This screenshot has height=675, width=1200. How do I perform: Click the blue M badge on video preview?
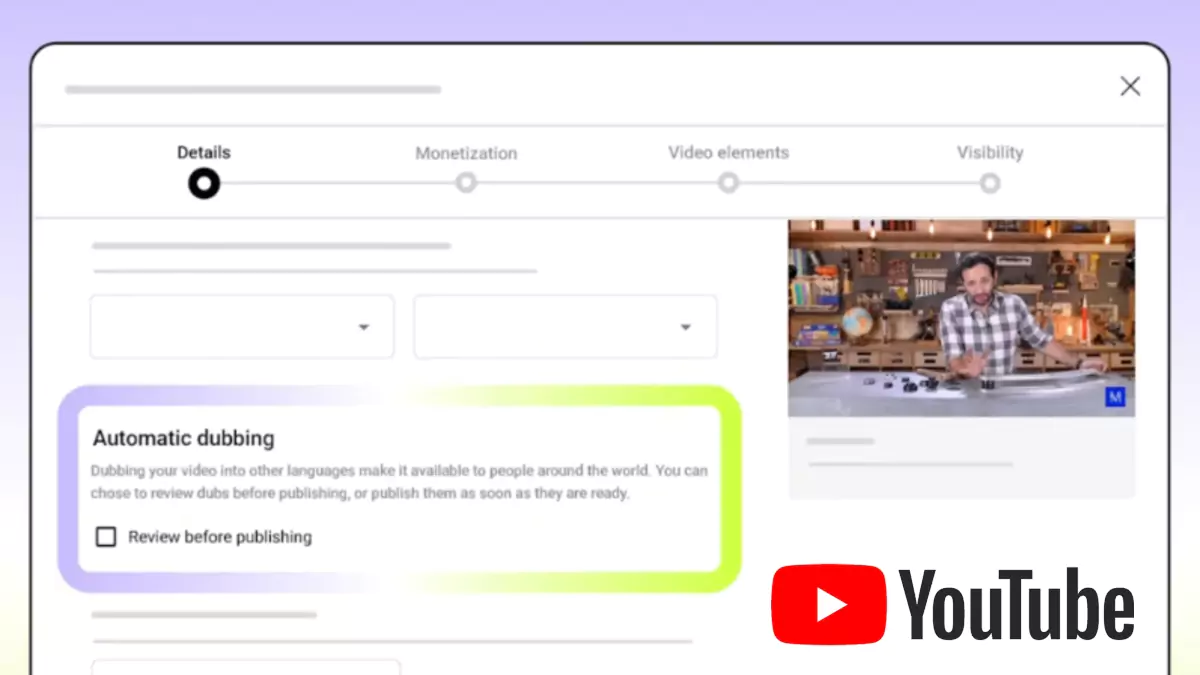coord(1115,397)
